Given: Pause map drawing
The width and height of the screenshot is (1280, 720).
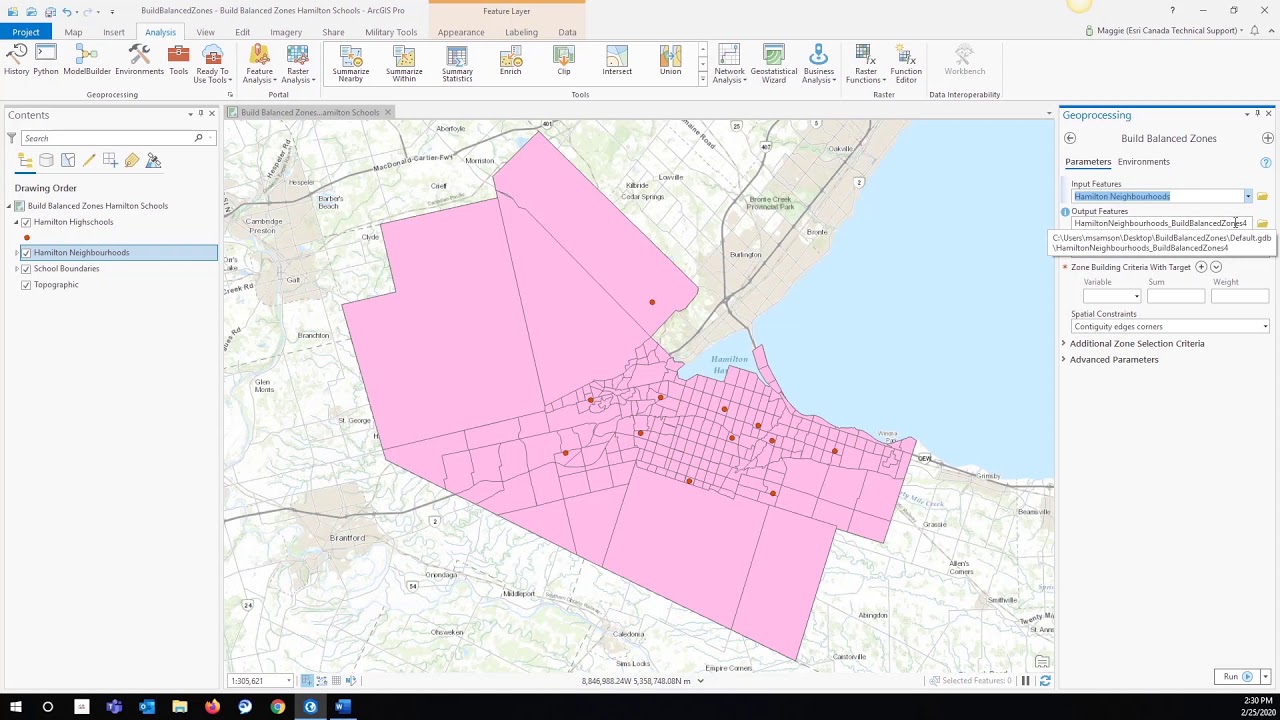Looking at the screenshot, I should (x=1025, y=681).
